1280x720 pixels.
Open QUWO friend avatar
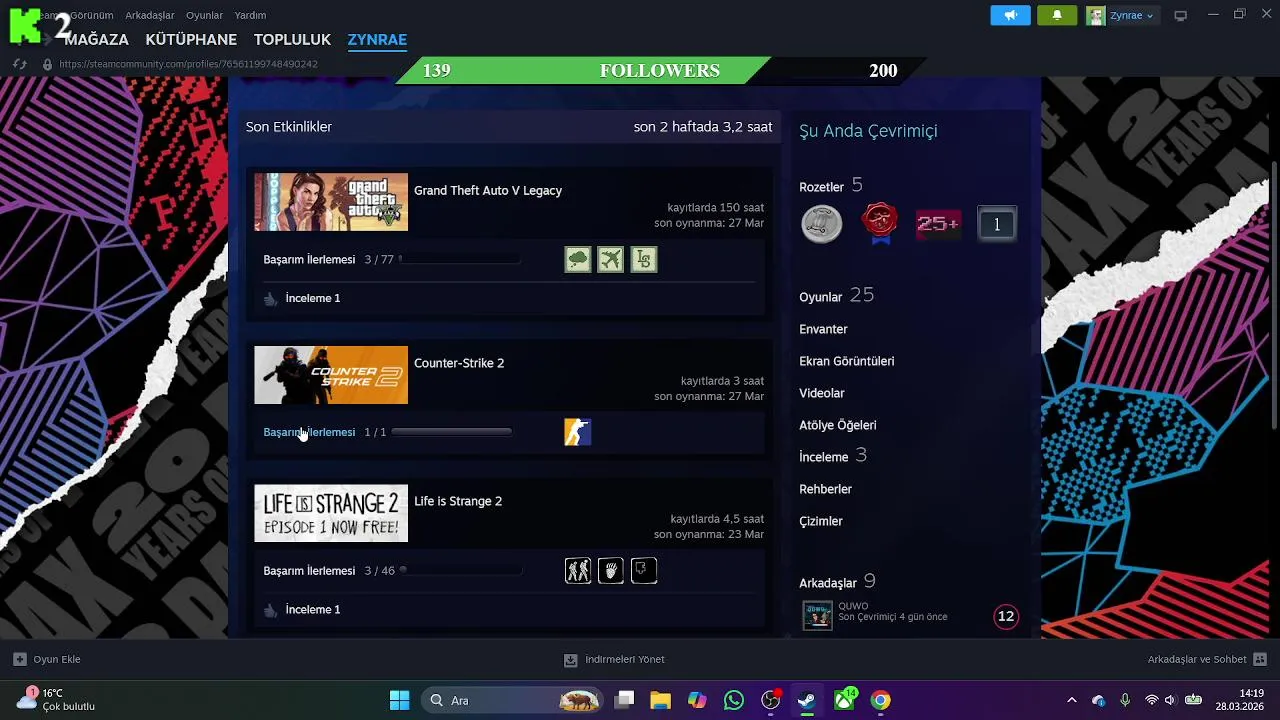coord(817,615)
